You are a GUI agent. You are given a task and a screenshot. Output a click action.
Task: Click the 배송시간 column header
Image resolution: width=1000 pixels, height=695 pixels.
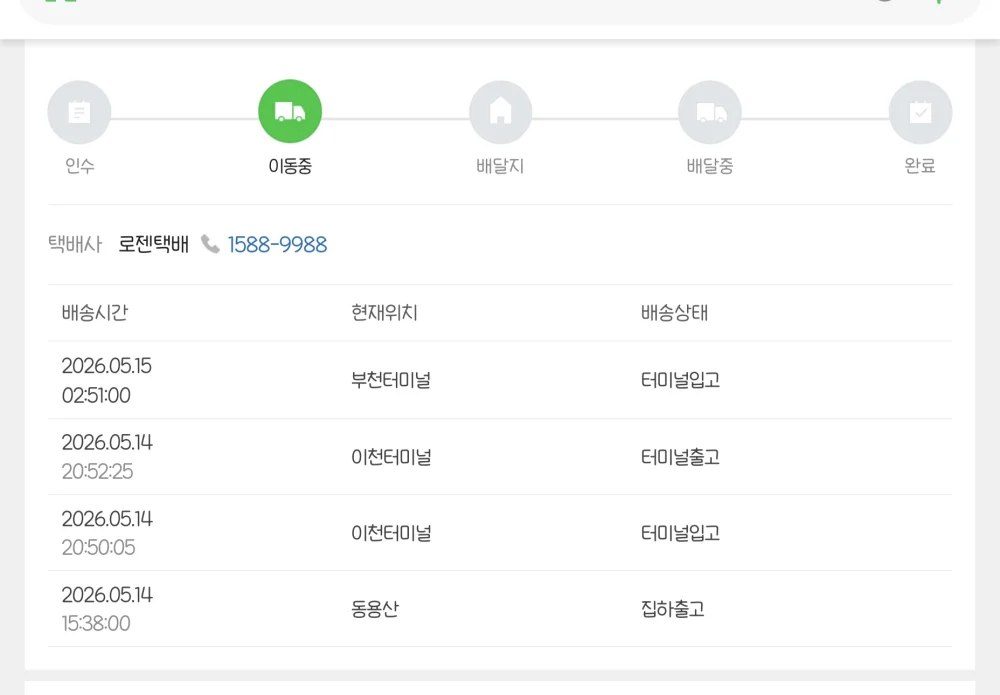tap(95, 313)
